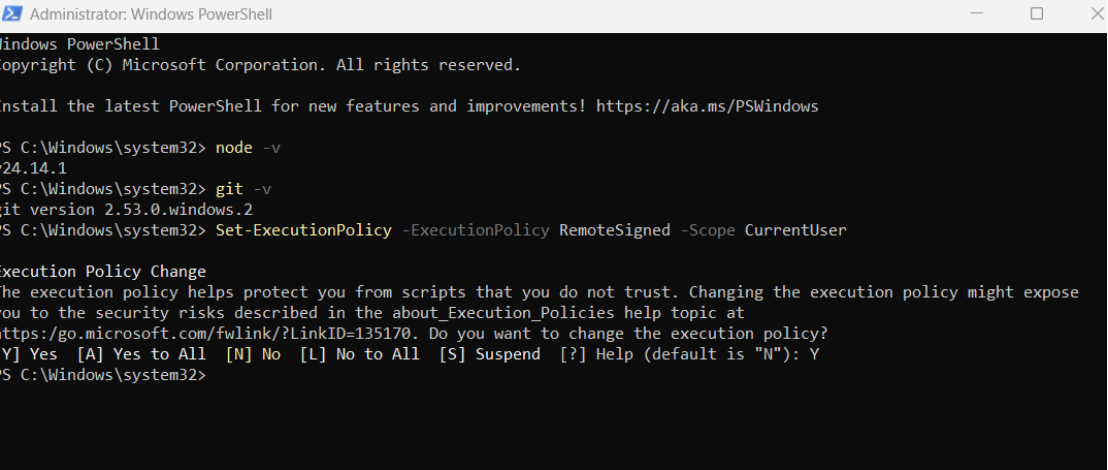Maximize the PowerShell window
Image resolution: width=1108 pixels, height=470 pixels.
tap(1036, 14)
